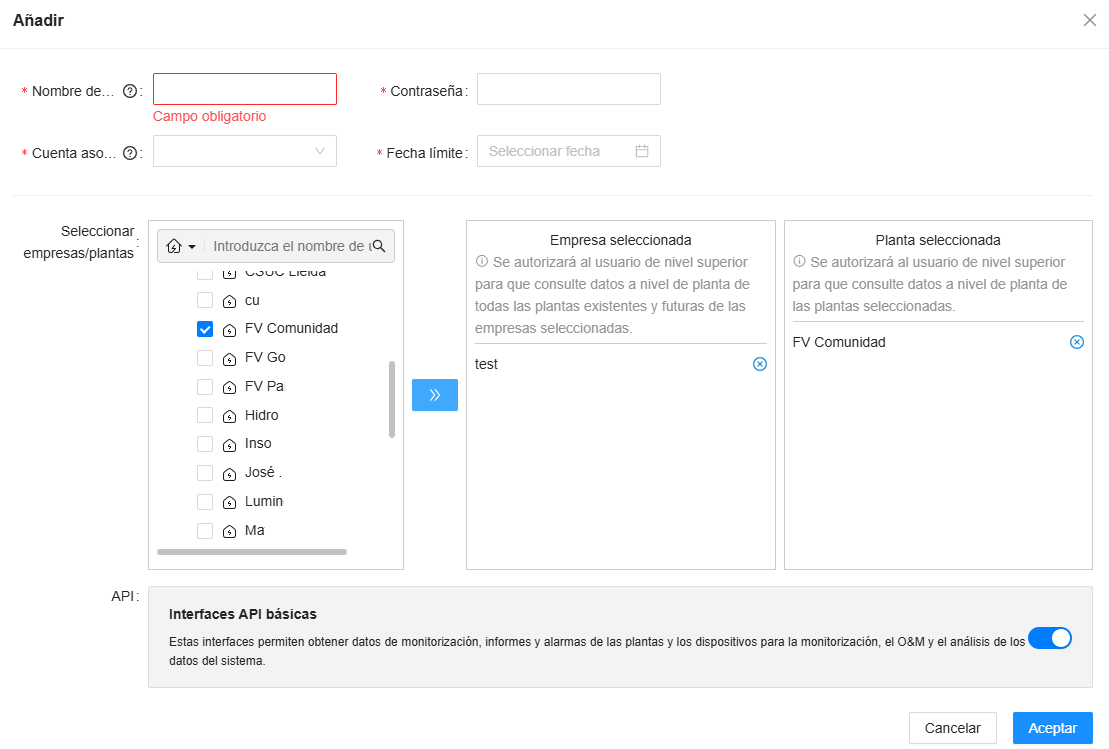The image size is (1109, 749).
Task: Click the Aceptar button
Action: (x=1052, y=728)
